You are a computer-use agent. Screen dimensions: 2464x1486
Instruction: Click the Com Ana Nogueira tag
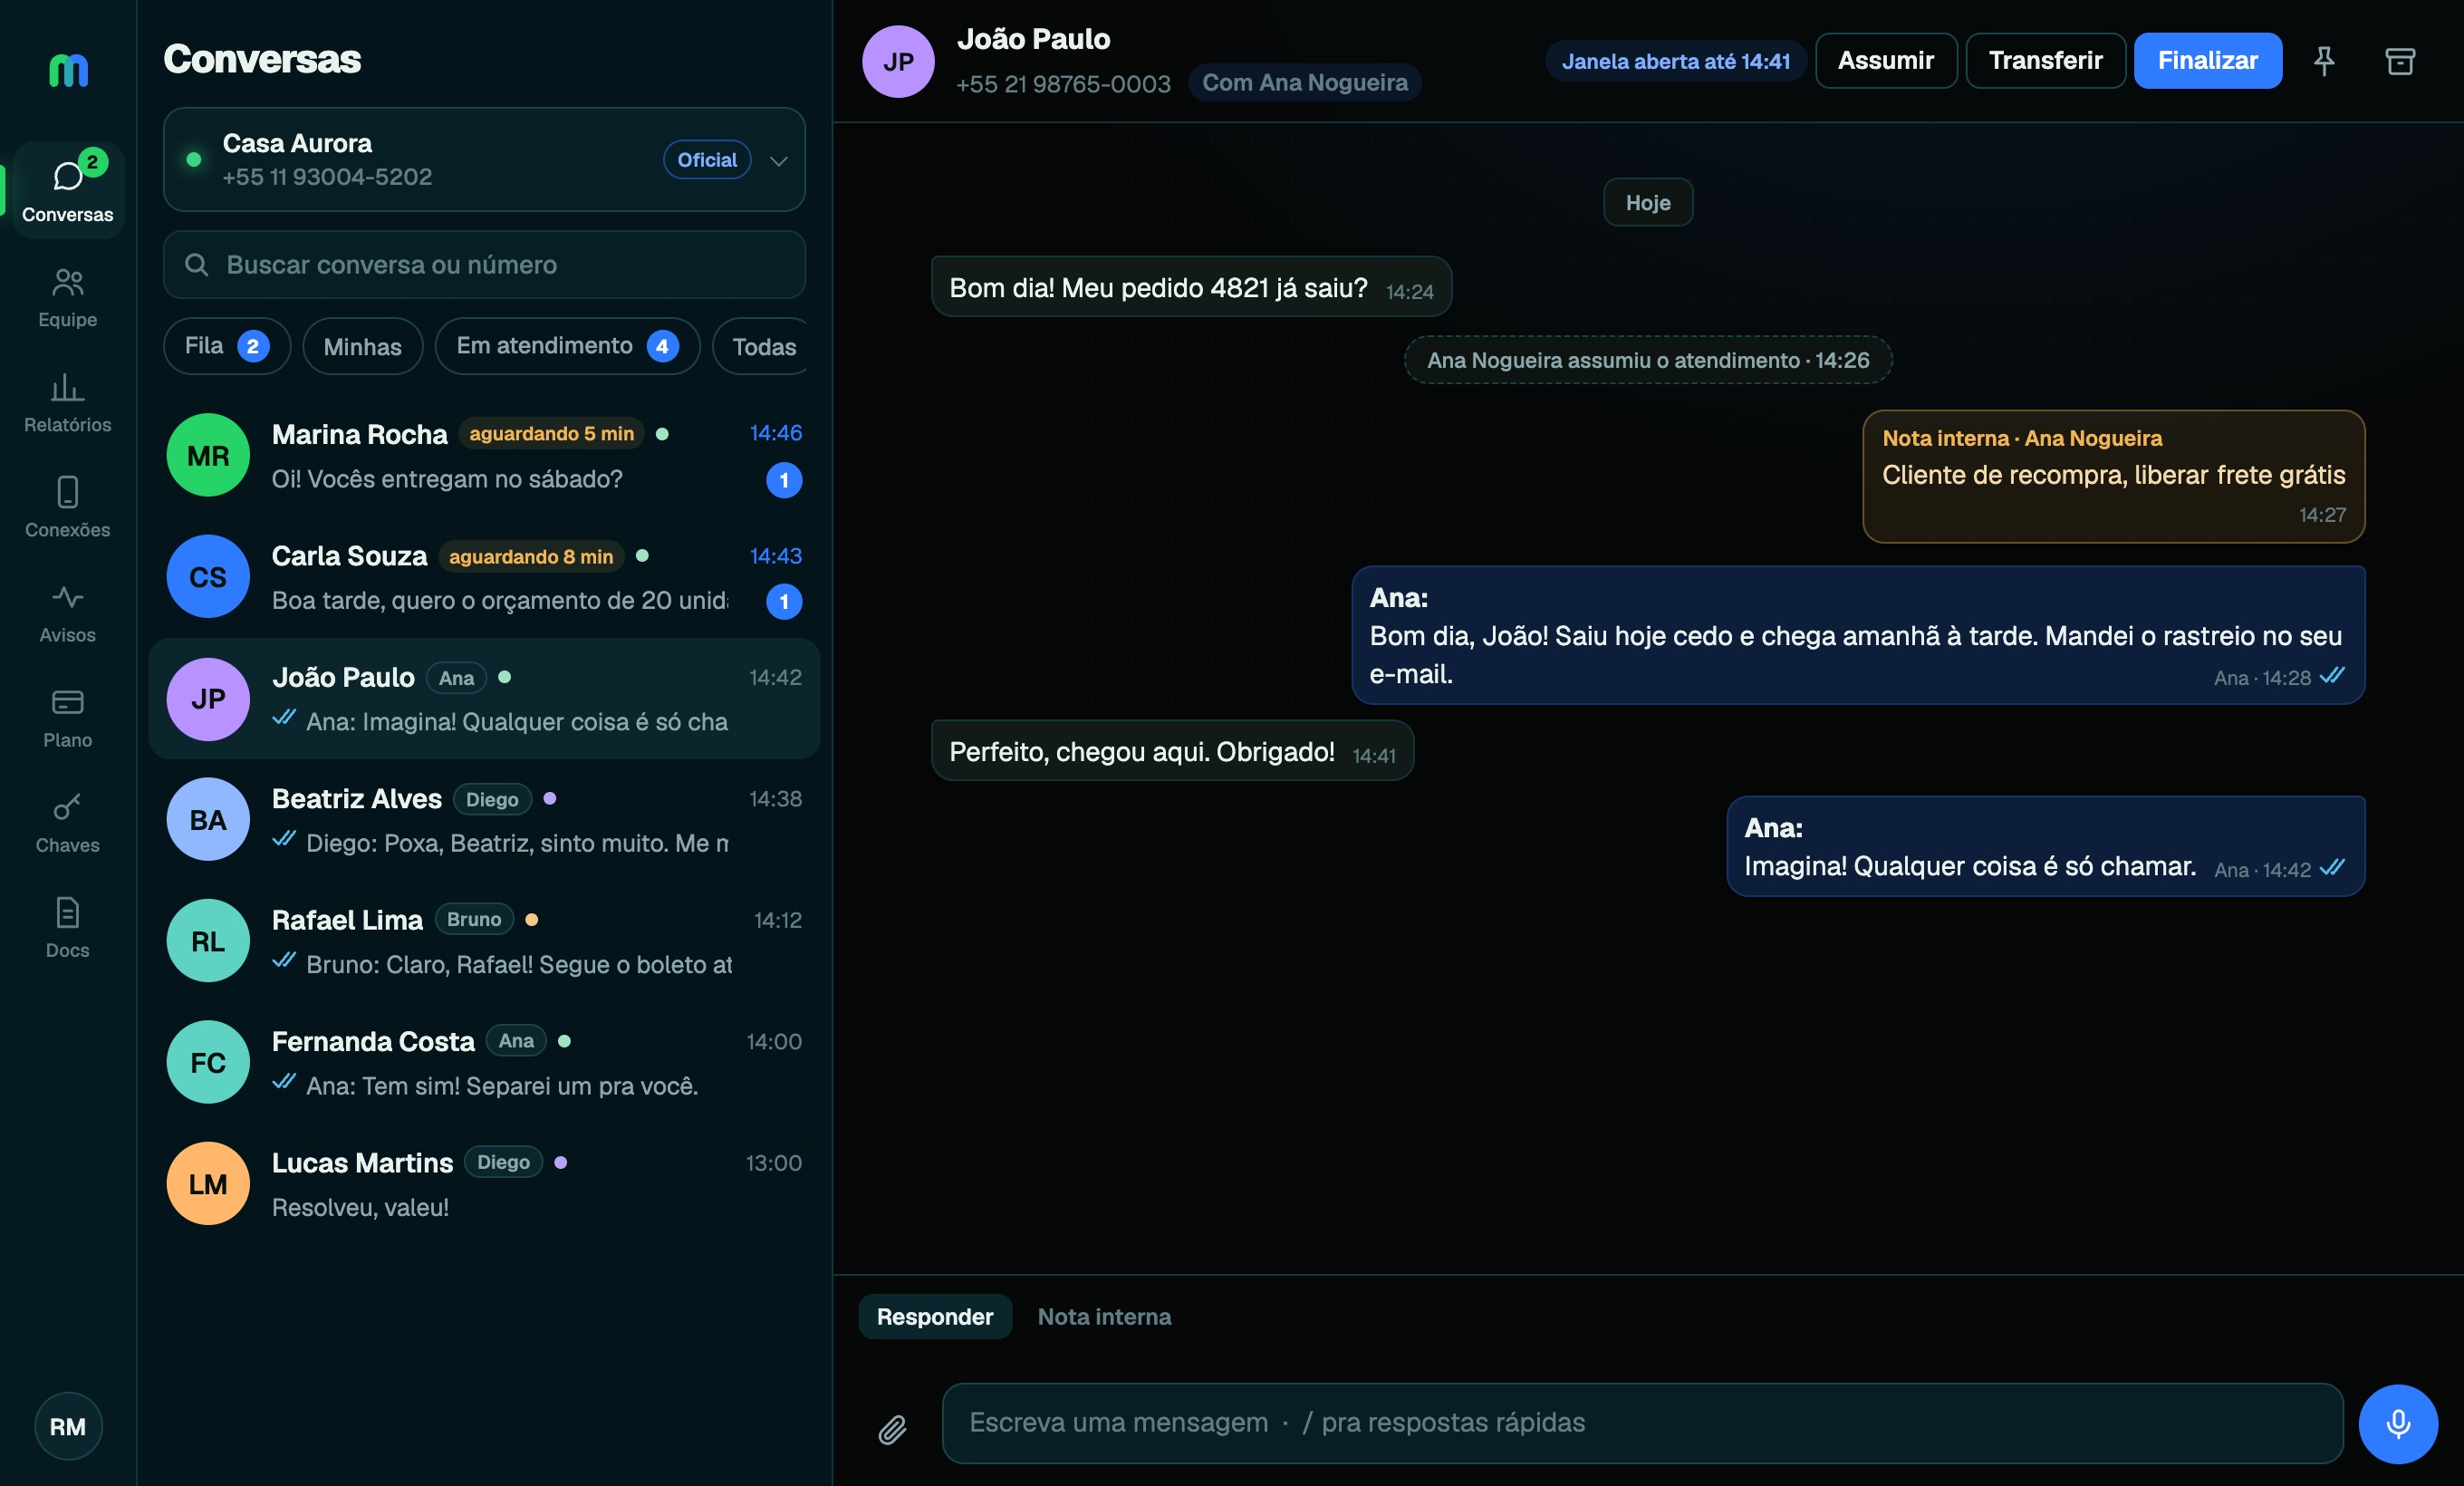[1304, 83]
